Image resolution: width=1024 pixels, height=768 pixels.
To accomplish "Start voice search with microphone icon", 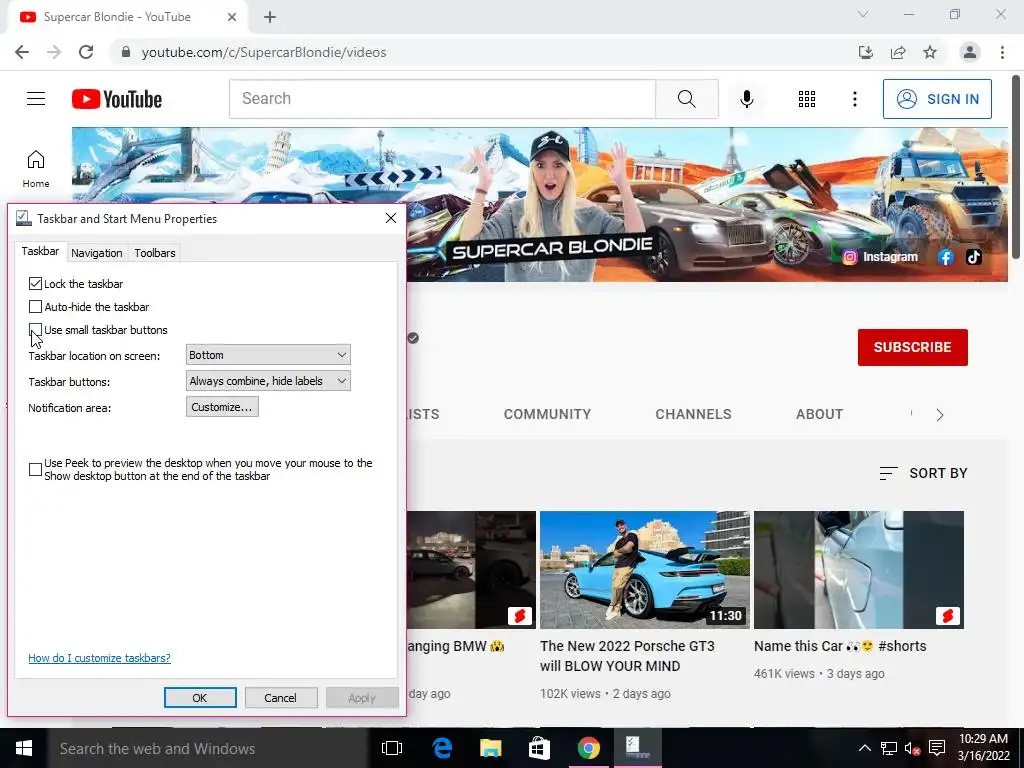I will point(746,99).
